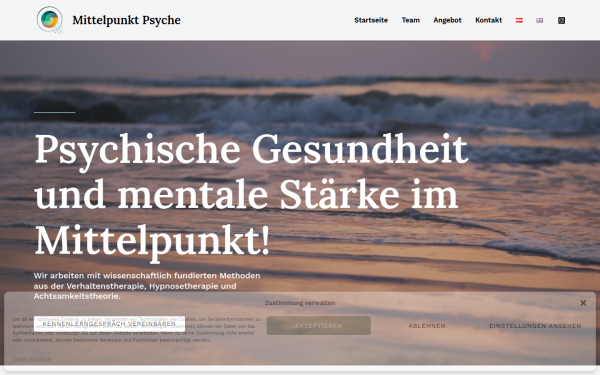Switch to English via the UK flag
Viewport: 600px width, 375px height.
click(x=539, y=20)
